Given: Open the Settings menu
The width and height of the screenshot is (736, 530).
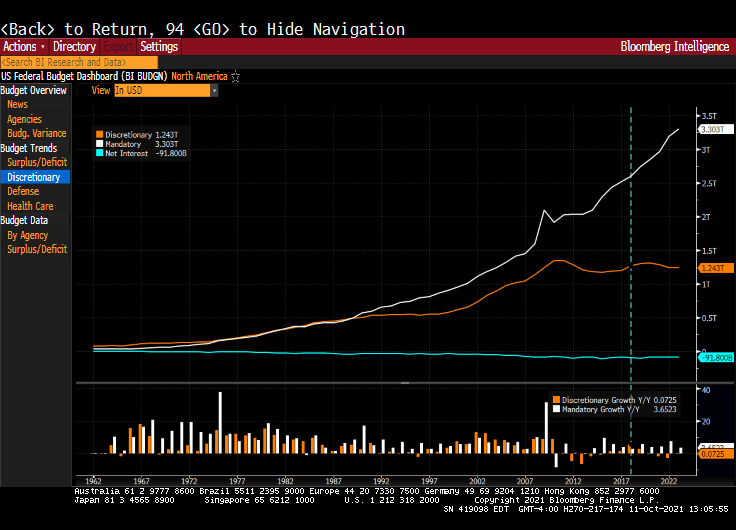Looking at the screenshot, I should click(159, 47).
